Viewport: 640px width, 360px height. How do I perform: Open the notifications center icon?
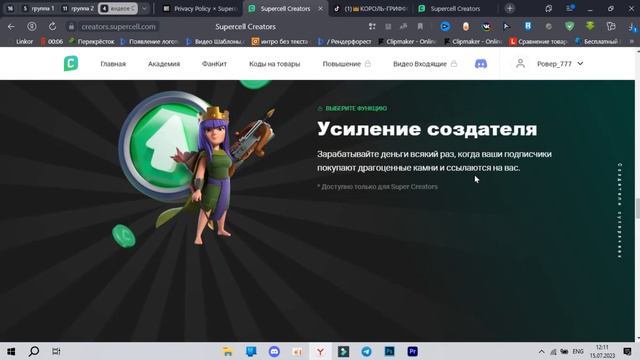tap(627, 351)
